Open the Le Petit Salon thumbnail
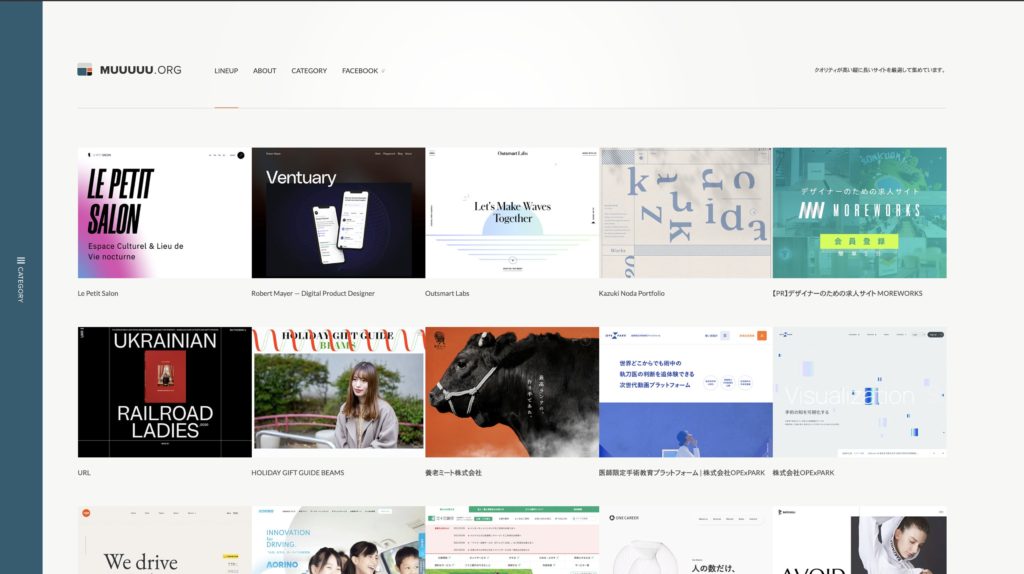Image resolution: width=1024 pixels, height=574 pixels. point(164,213)
